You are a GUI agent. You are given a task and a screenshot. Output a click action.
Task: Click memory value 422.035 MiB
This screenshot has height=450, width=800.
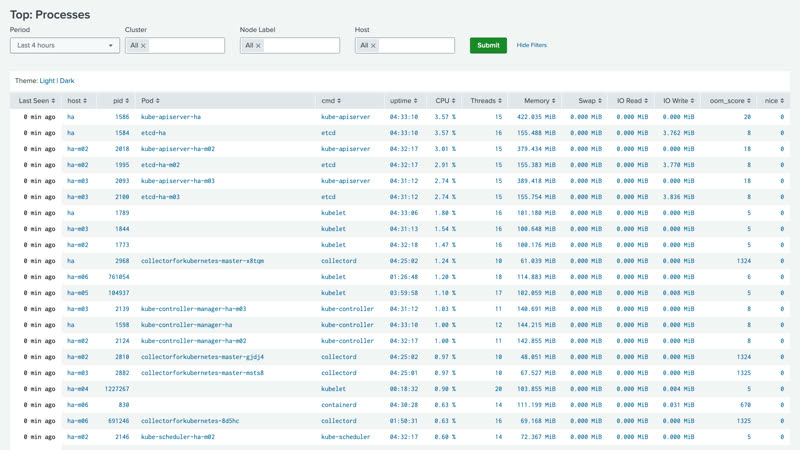[x=536, y=117]
